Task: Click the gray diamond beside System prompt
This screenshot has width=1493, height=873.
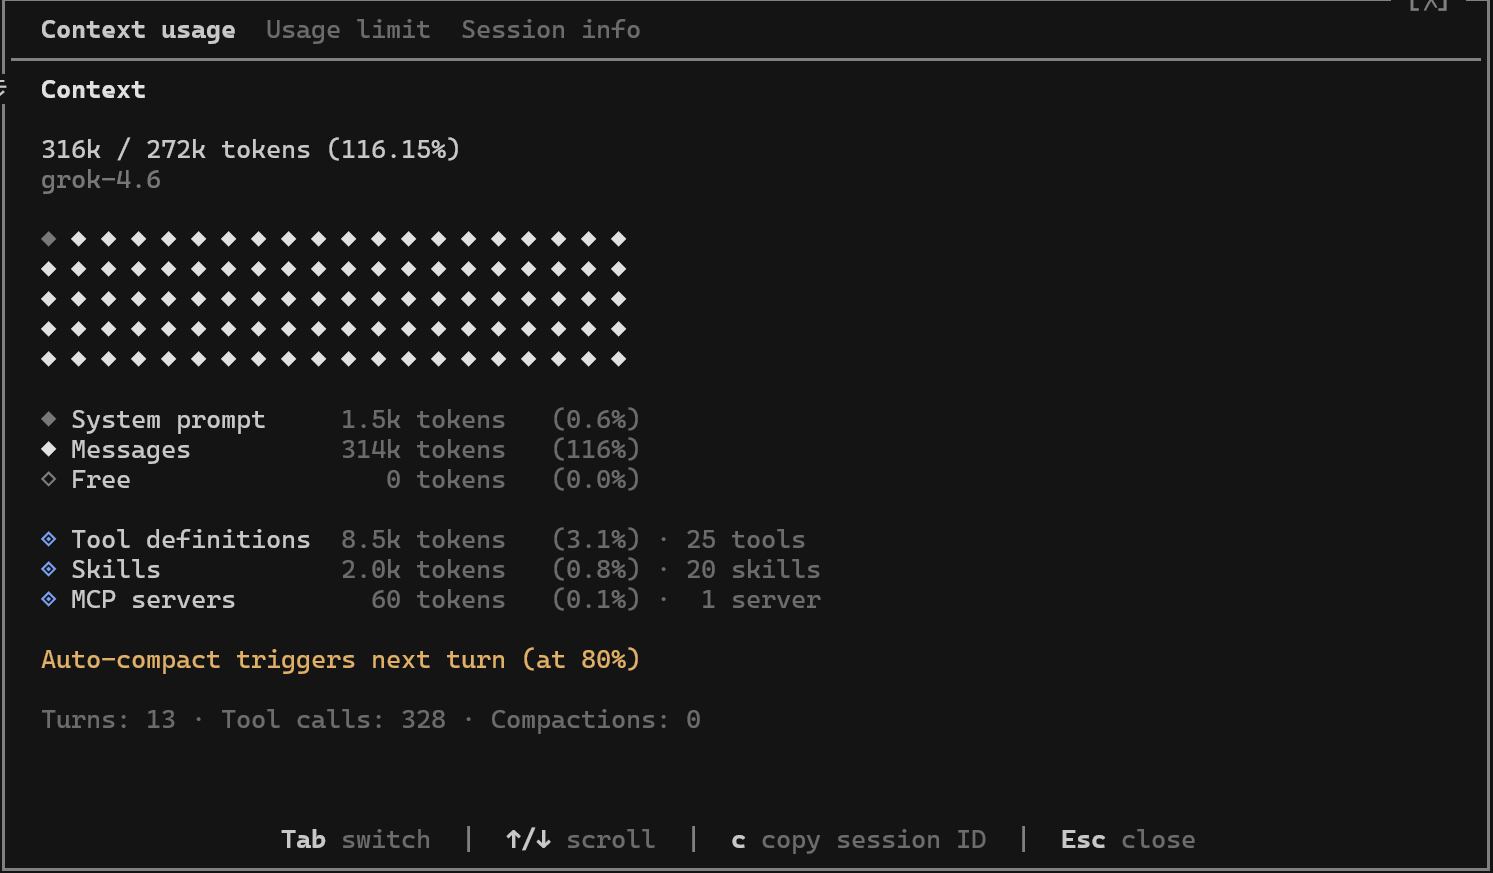Action: tap(49, 419)
